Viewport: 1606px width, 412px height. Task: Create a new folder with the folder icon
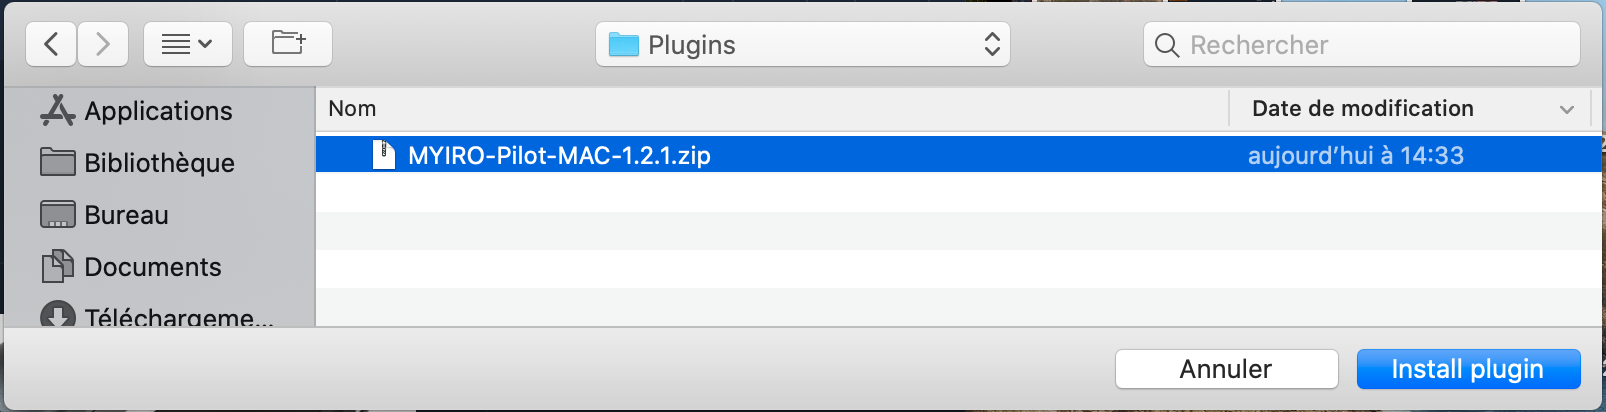(288, 44)
